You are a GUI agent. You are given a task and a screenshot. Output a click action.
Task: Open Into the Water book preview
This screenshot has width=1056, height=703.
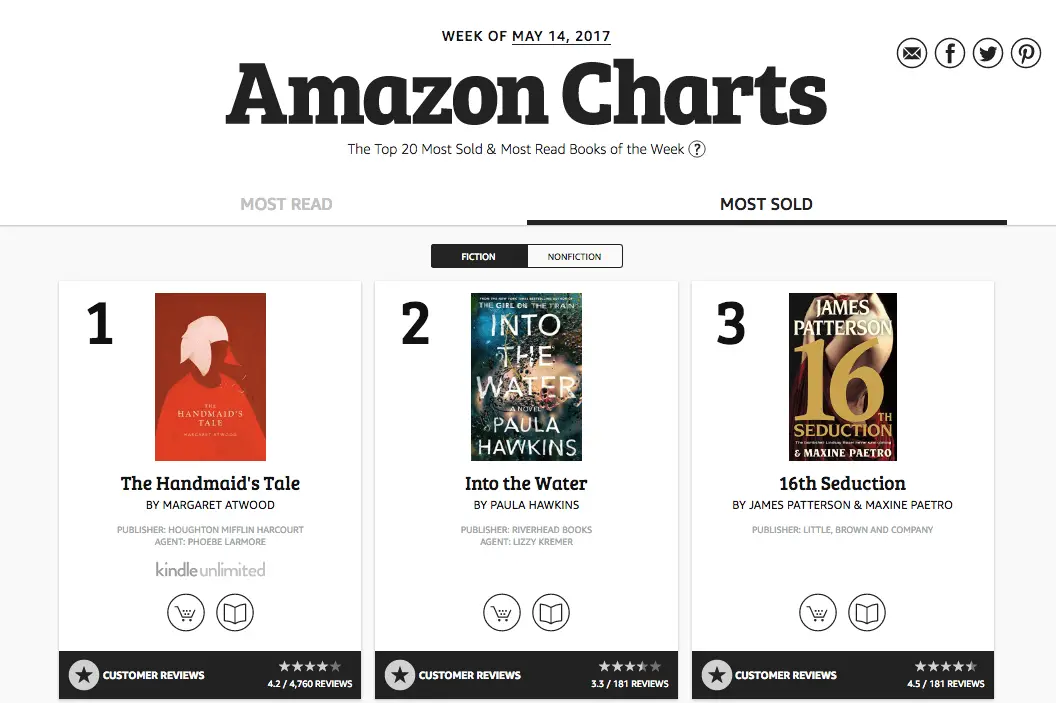pos(551,613)
